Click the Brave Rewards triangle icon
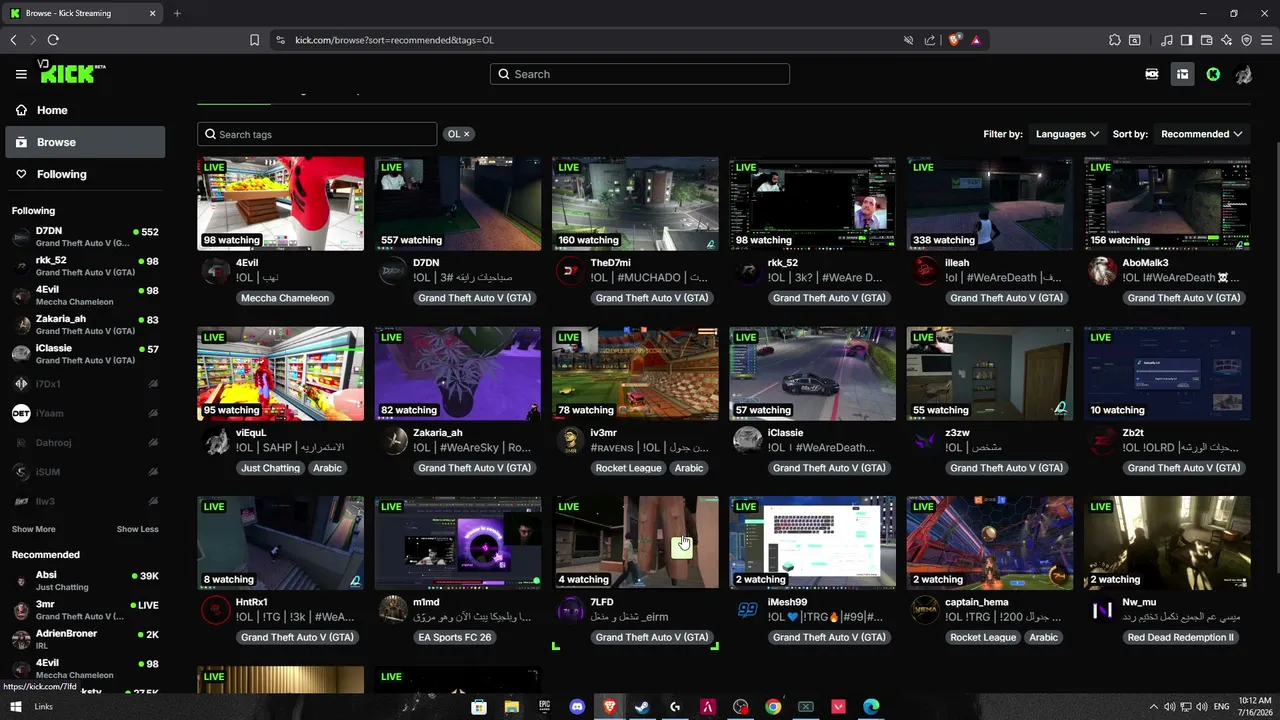 click(x=976, y=40)
